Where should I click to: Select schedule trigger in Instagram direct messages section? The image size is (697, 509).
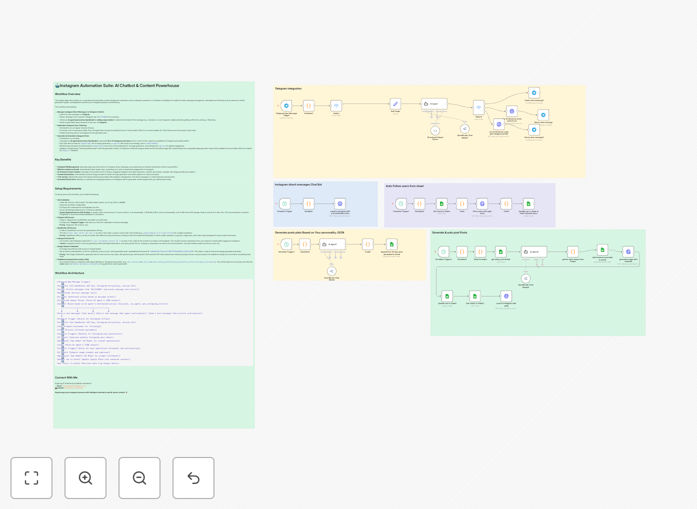285,204
